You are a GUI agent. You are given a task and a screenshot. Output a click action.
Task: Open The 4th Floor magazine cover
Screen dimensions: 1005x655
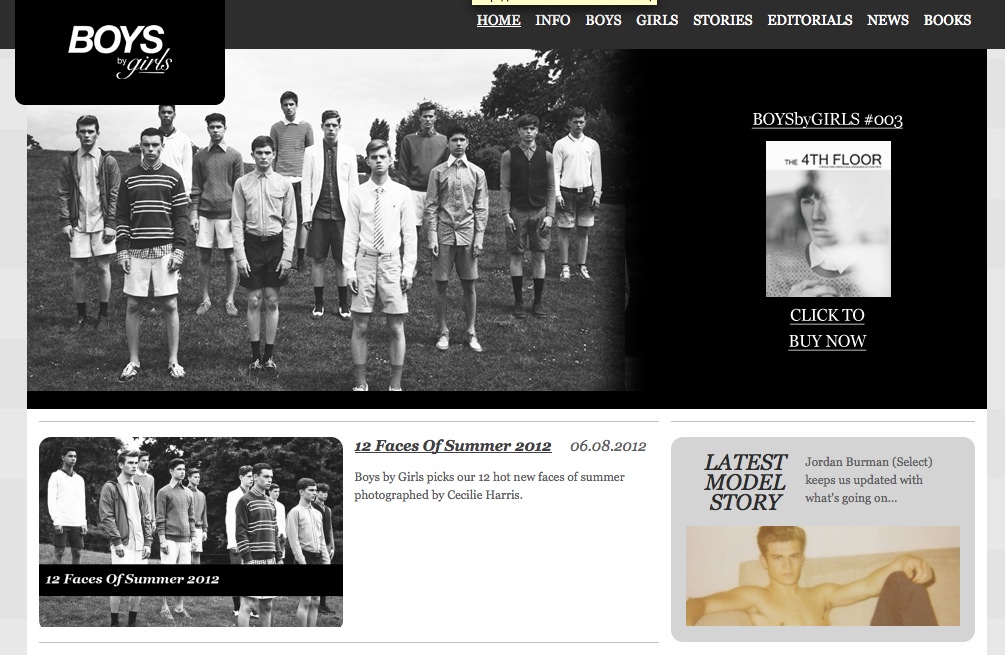[828, 219]
